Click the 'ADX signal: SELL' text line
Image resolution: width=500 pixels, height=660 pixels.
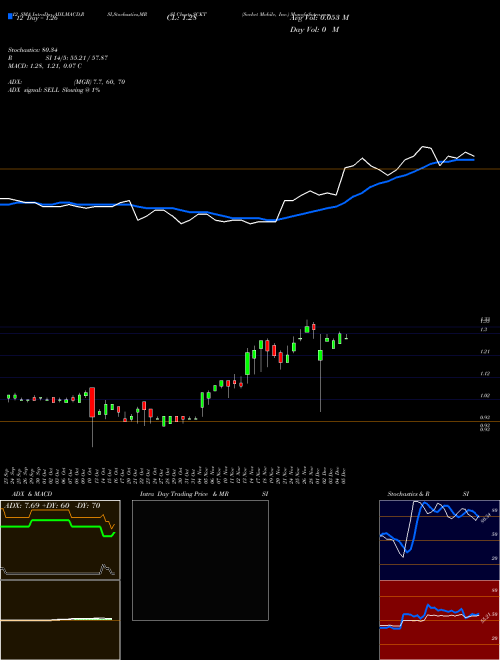point(54,90)
